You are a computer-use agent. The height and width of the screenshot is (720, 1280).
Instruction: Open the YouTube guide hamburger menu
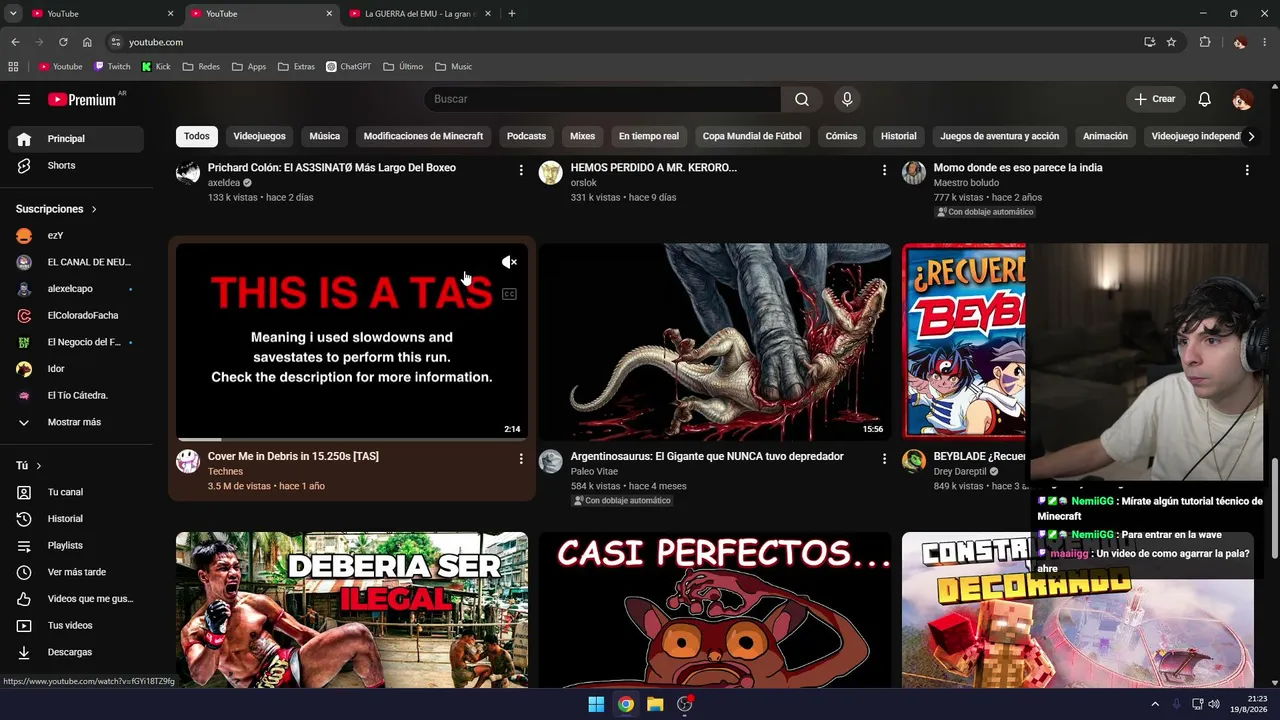coord(24,99)
